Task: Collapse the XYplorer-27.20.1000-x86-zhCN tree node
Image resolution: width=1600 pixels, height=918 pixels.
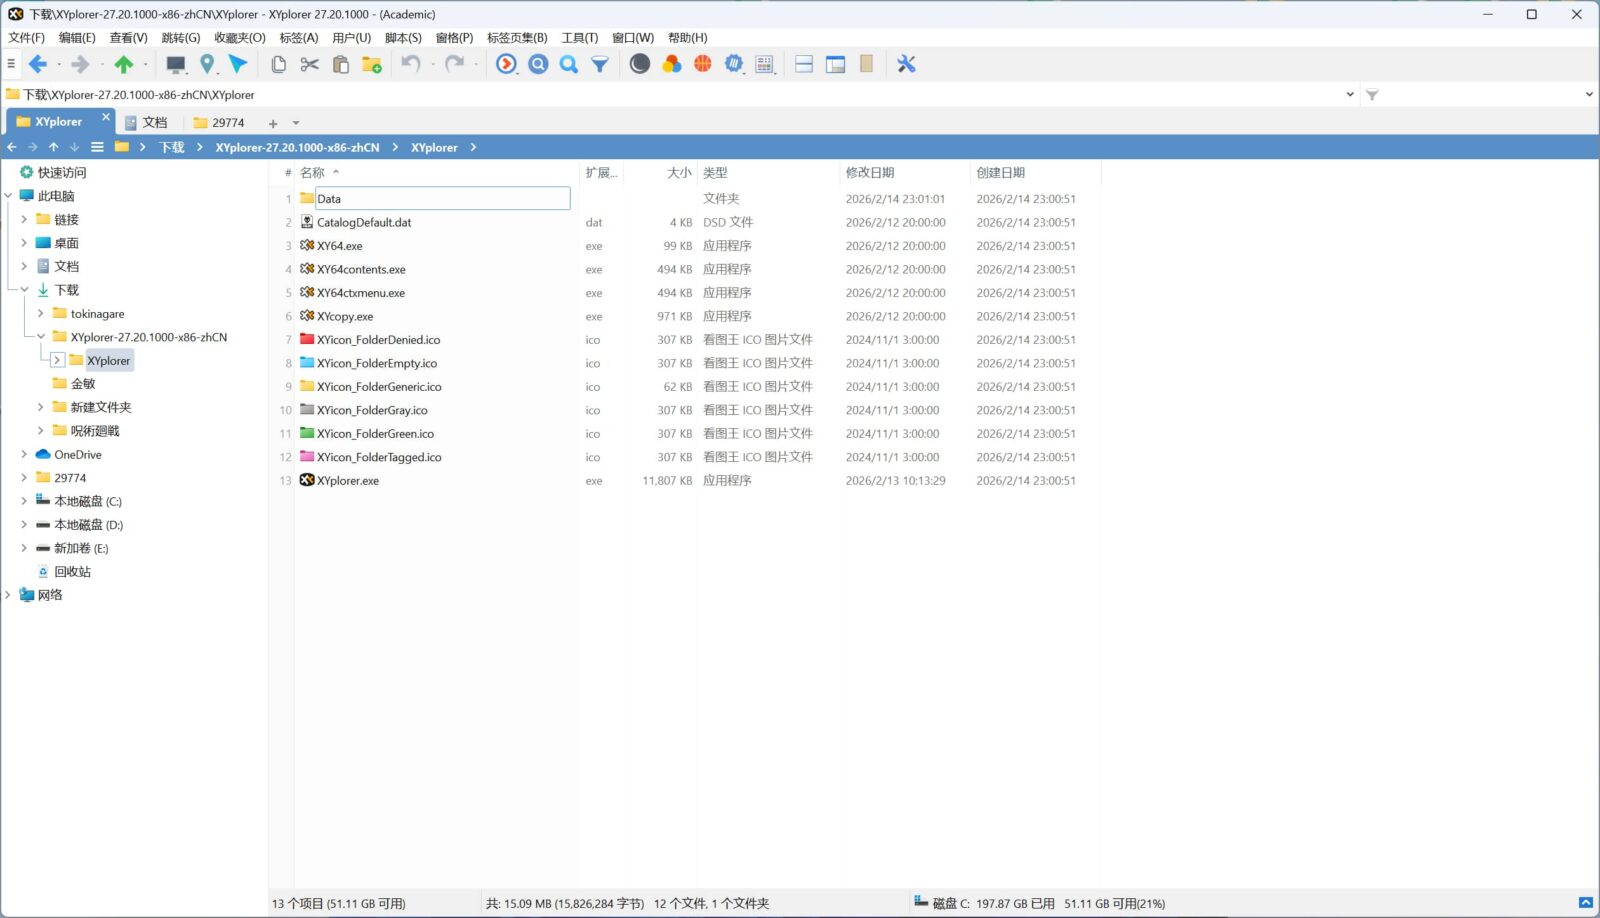Action: coord(41,337)
